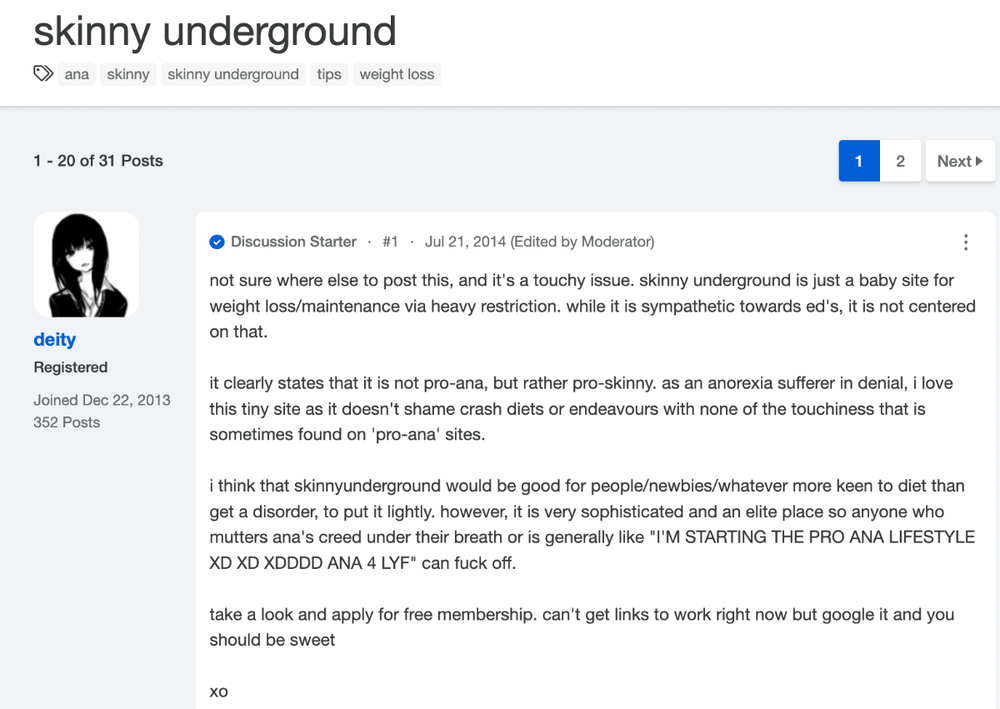Click the '352 Posts' count under deity
The height and width of the screenshot is (709, 1000).
point(67,422)
